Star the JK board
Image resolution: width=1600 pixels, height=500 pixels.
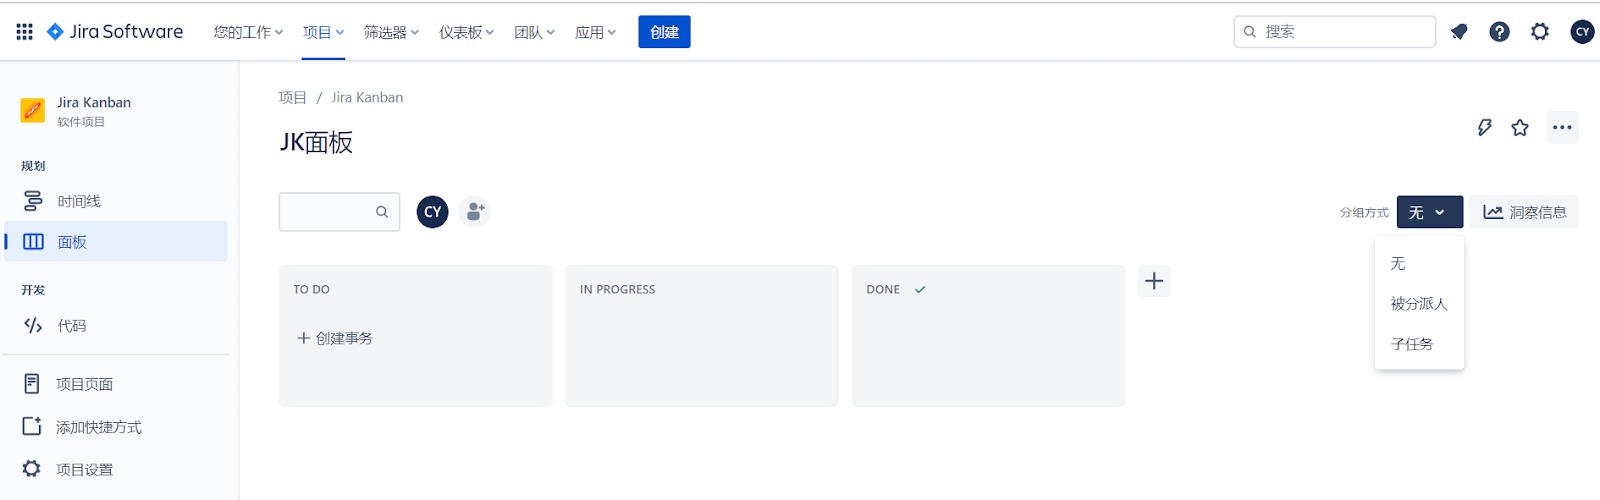click(x=1520, y=127)
